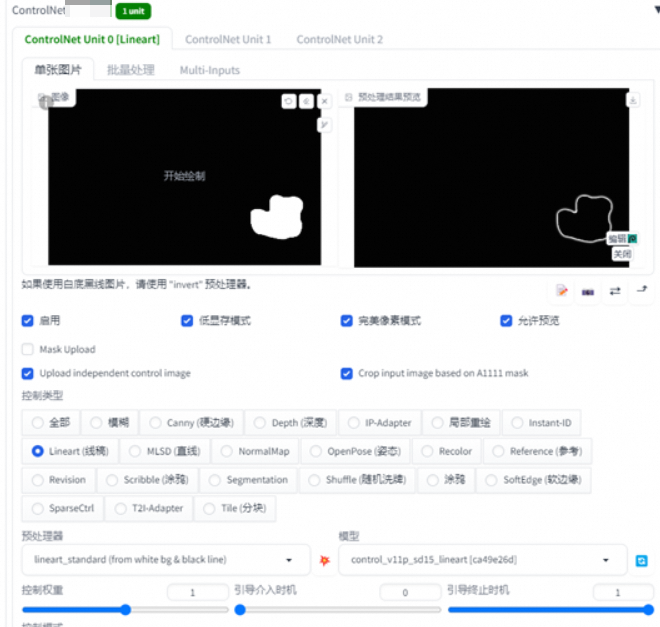The width and height of the screenshot is (660, 627).
Task: Toggle the 允许预览 checkbox
Action: 506,321
